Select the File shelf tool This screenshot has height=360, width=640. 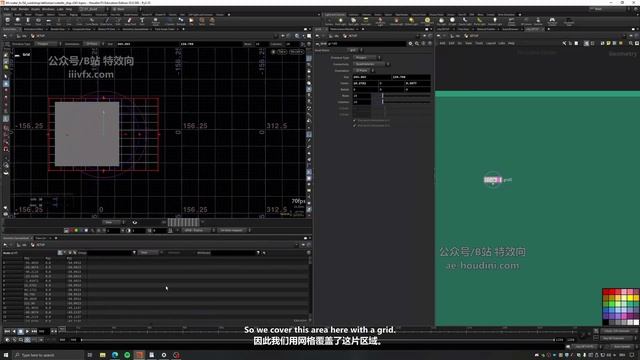(191, 21)
